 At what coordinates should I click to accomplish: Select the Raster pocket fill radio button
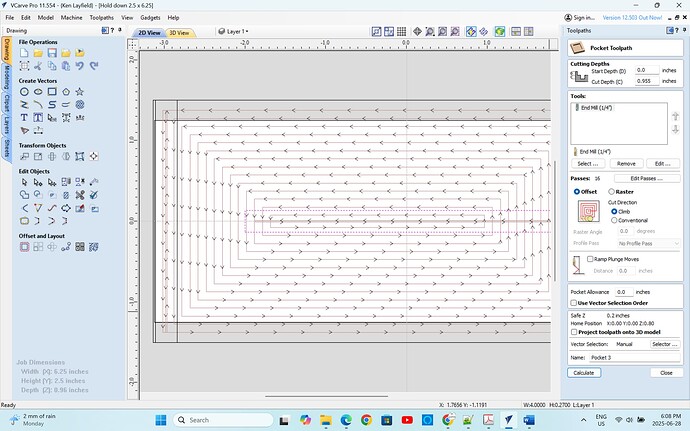point(611,192)
